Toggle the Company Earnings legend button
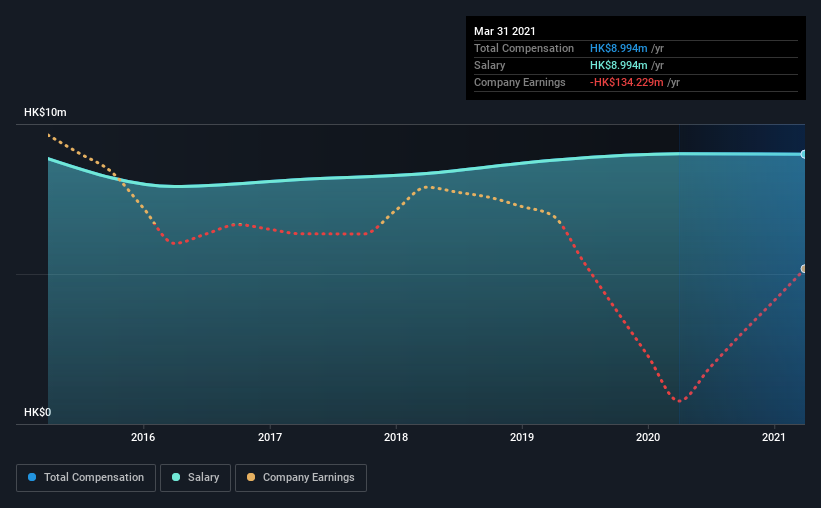 click(x=301, y=478)
